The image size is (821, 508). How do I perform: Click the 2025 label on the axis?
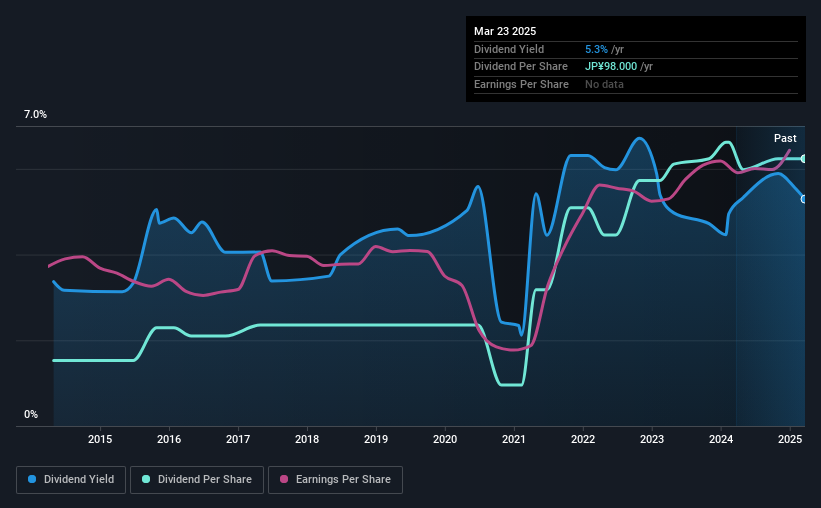[790, 439]
